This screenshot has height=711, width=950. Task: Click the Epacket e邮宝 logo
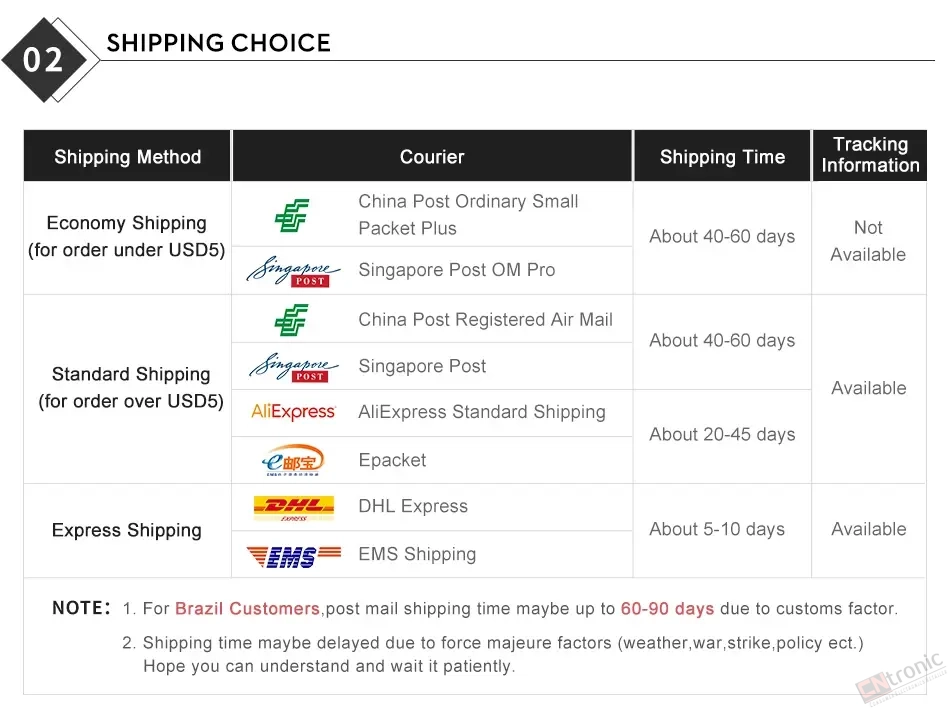pyautogui.click(x=293, y=460)
